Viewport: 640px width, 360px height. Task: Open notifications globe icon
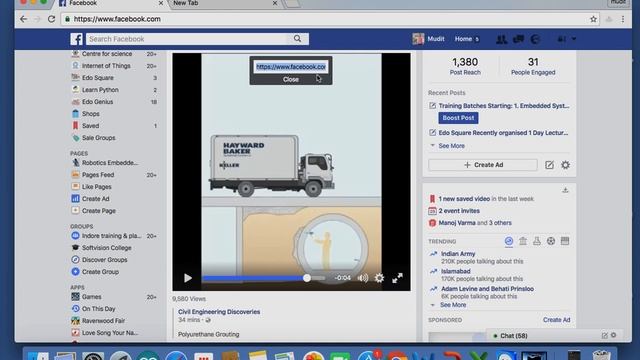(535, 39)
